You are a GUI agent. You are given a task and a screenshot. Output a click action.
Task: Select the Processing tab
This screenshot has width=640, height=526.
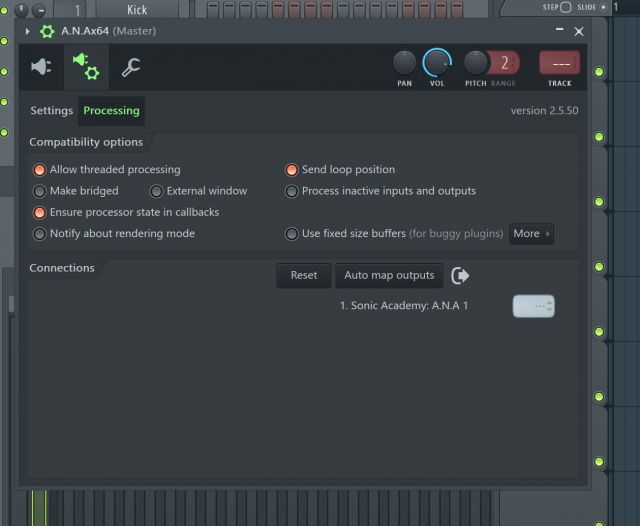(x=111, y=111)
